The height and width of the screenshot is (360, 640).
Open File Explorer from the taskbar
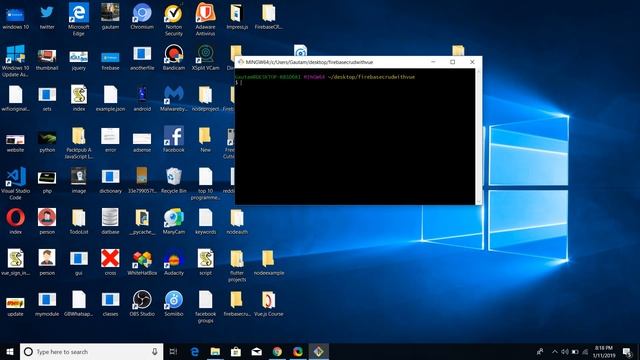[215, 351]
